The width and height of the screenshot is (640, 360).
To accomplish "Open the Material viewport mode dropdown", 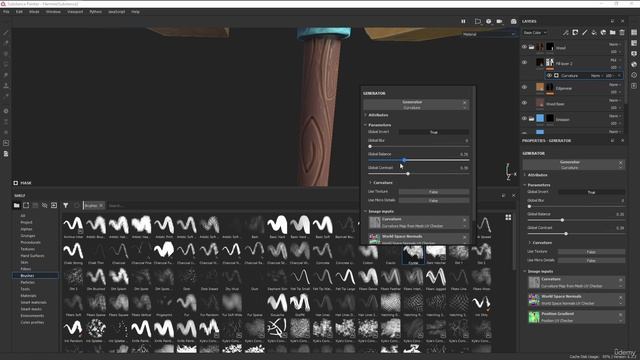I will 489,34.
